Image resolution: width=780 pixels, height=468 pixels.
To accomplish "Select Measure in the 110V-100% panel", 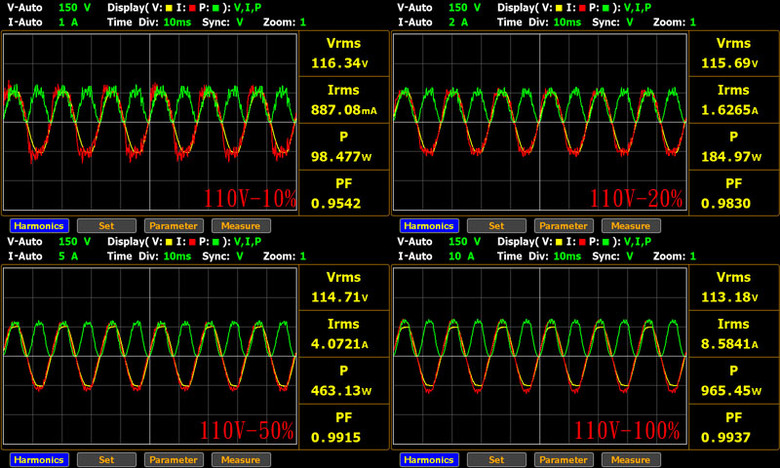I will (631, 460).
